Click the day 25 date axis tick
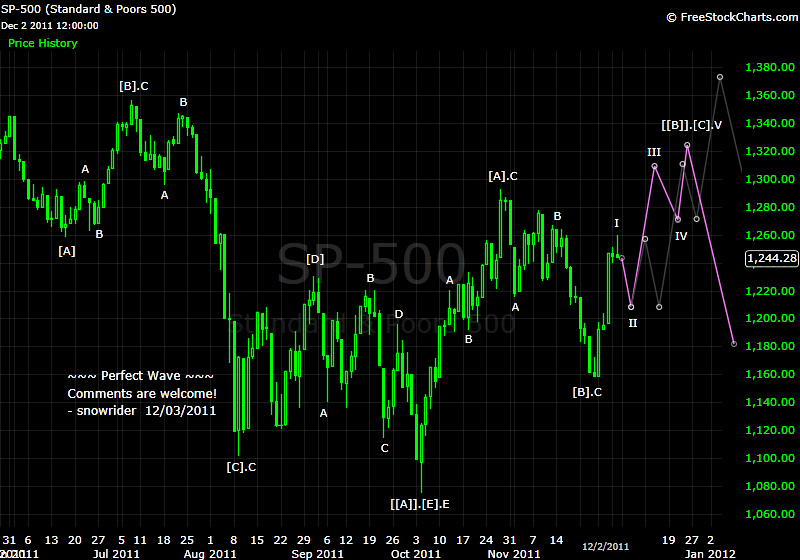 (x=187, y=540)
